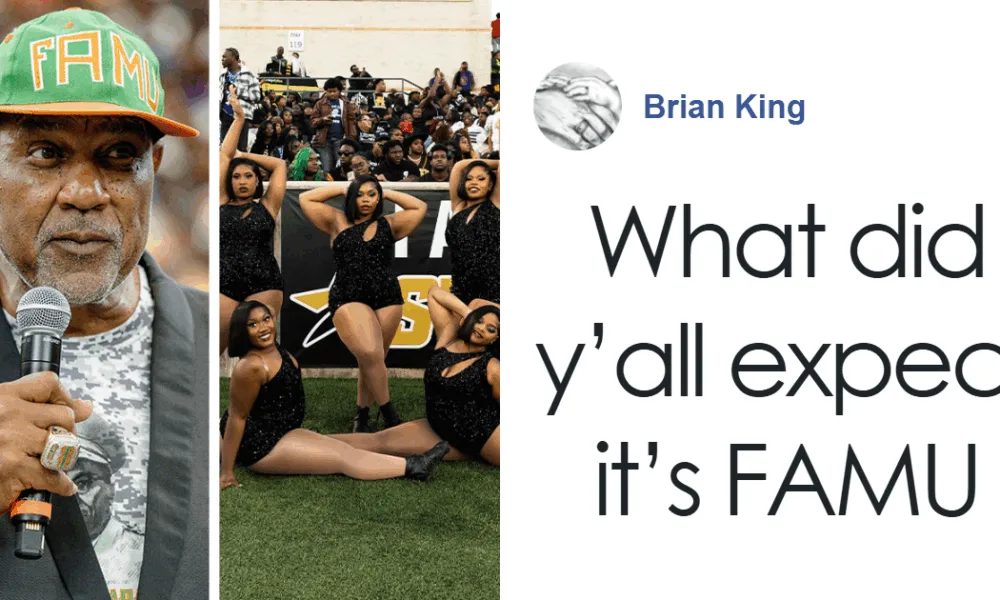
Task: Open the dancers on field photo
Action: tap(360, 300)
